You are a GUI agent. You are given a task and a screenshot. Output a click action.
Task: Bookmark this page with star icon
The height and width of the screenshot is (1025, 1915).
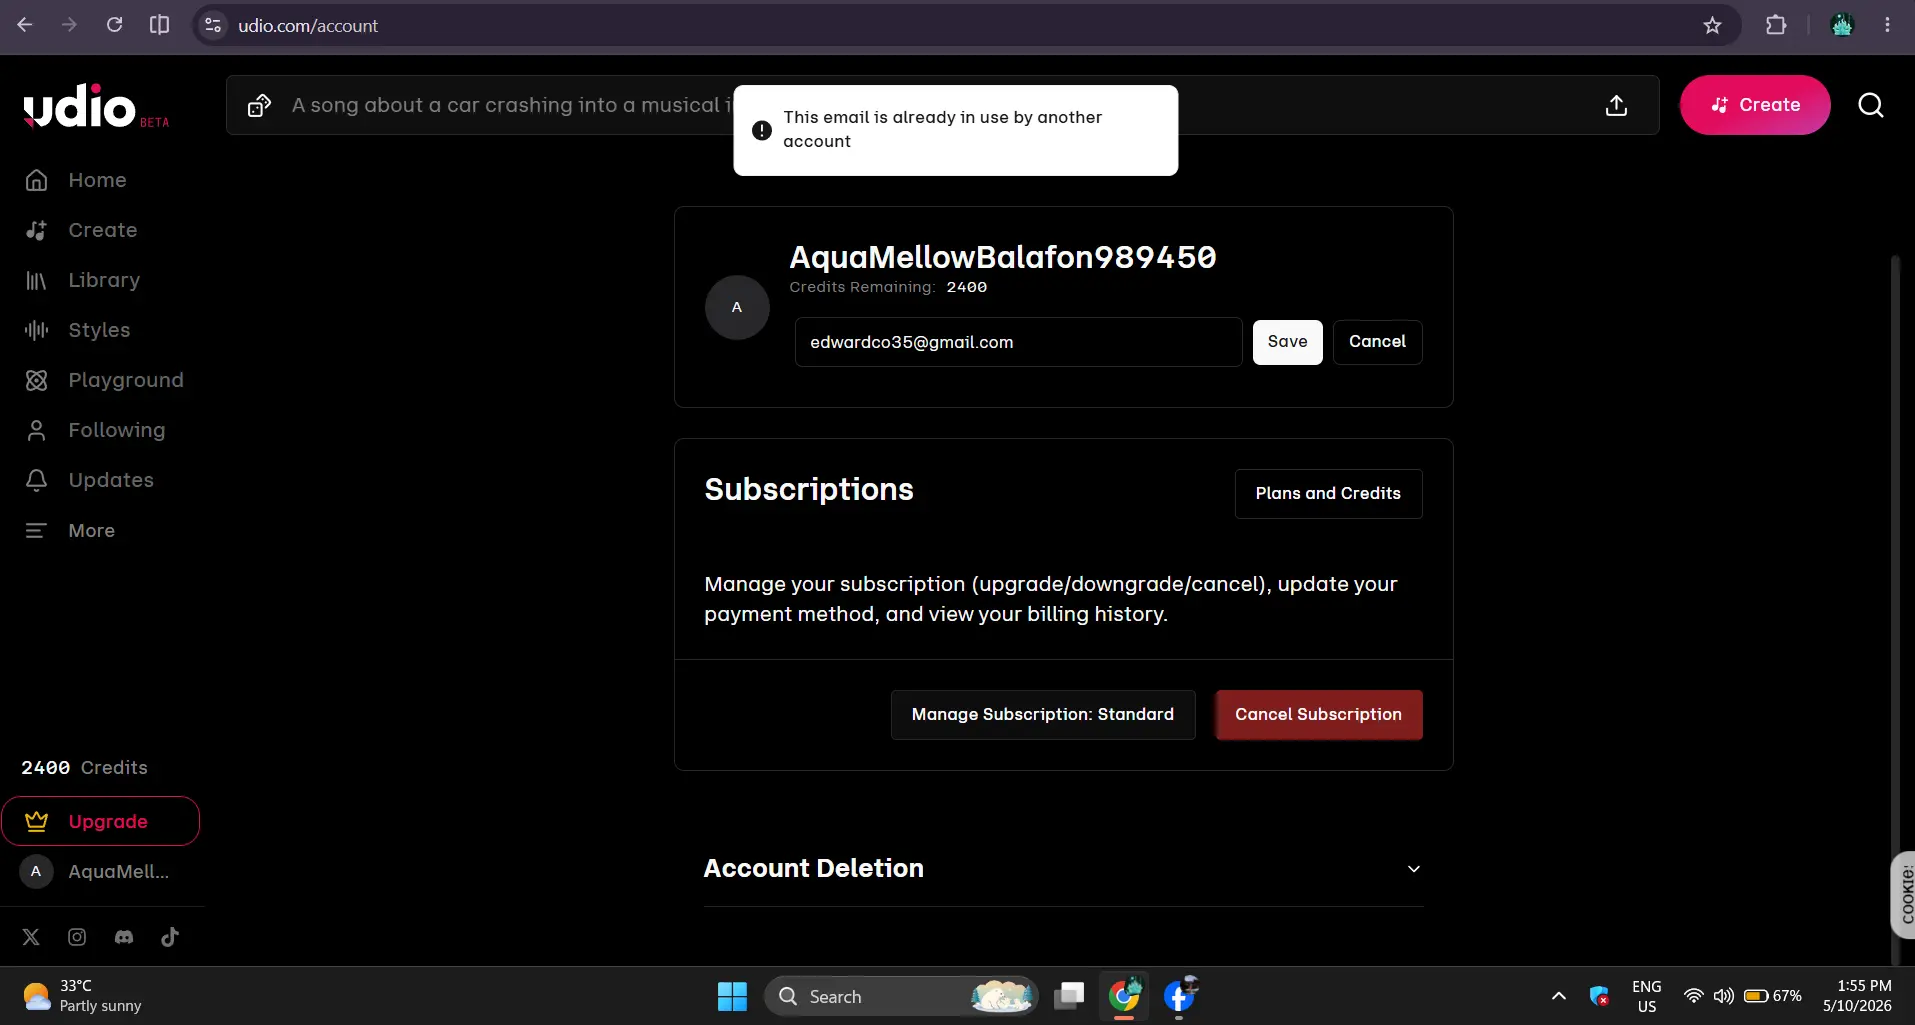(1712, 25)
